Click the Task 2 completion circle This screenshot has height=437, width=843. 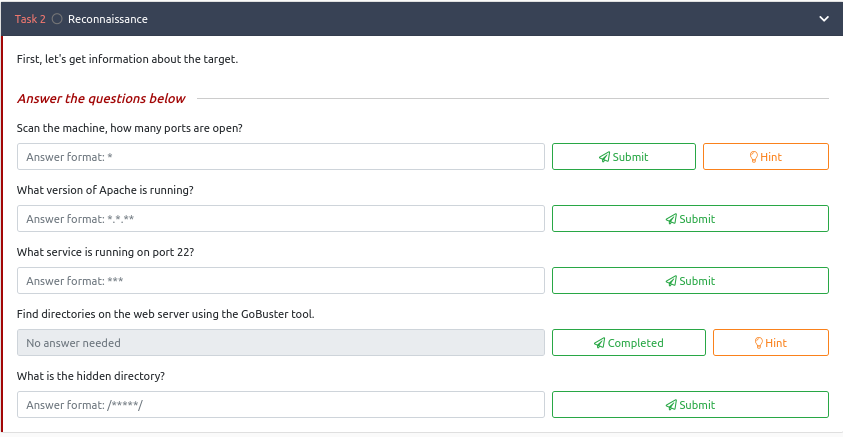coord(57,19)
